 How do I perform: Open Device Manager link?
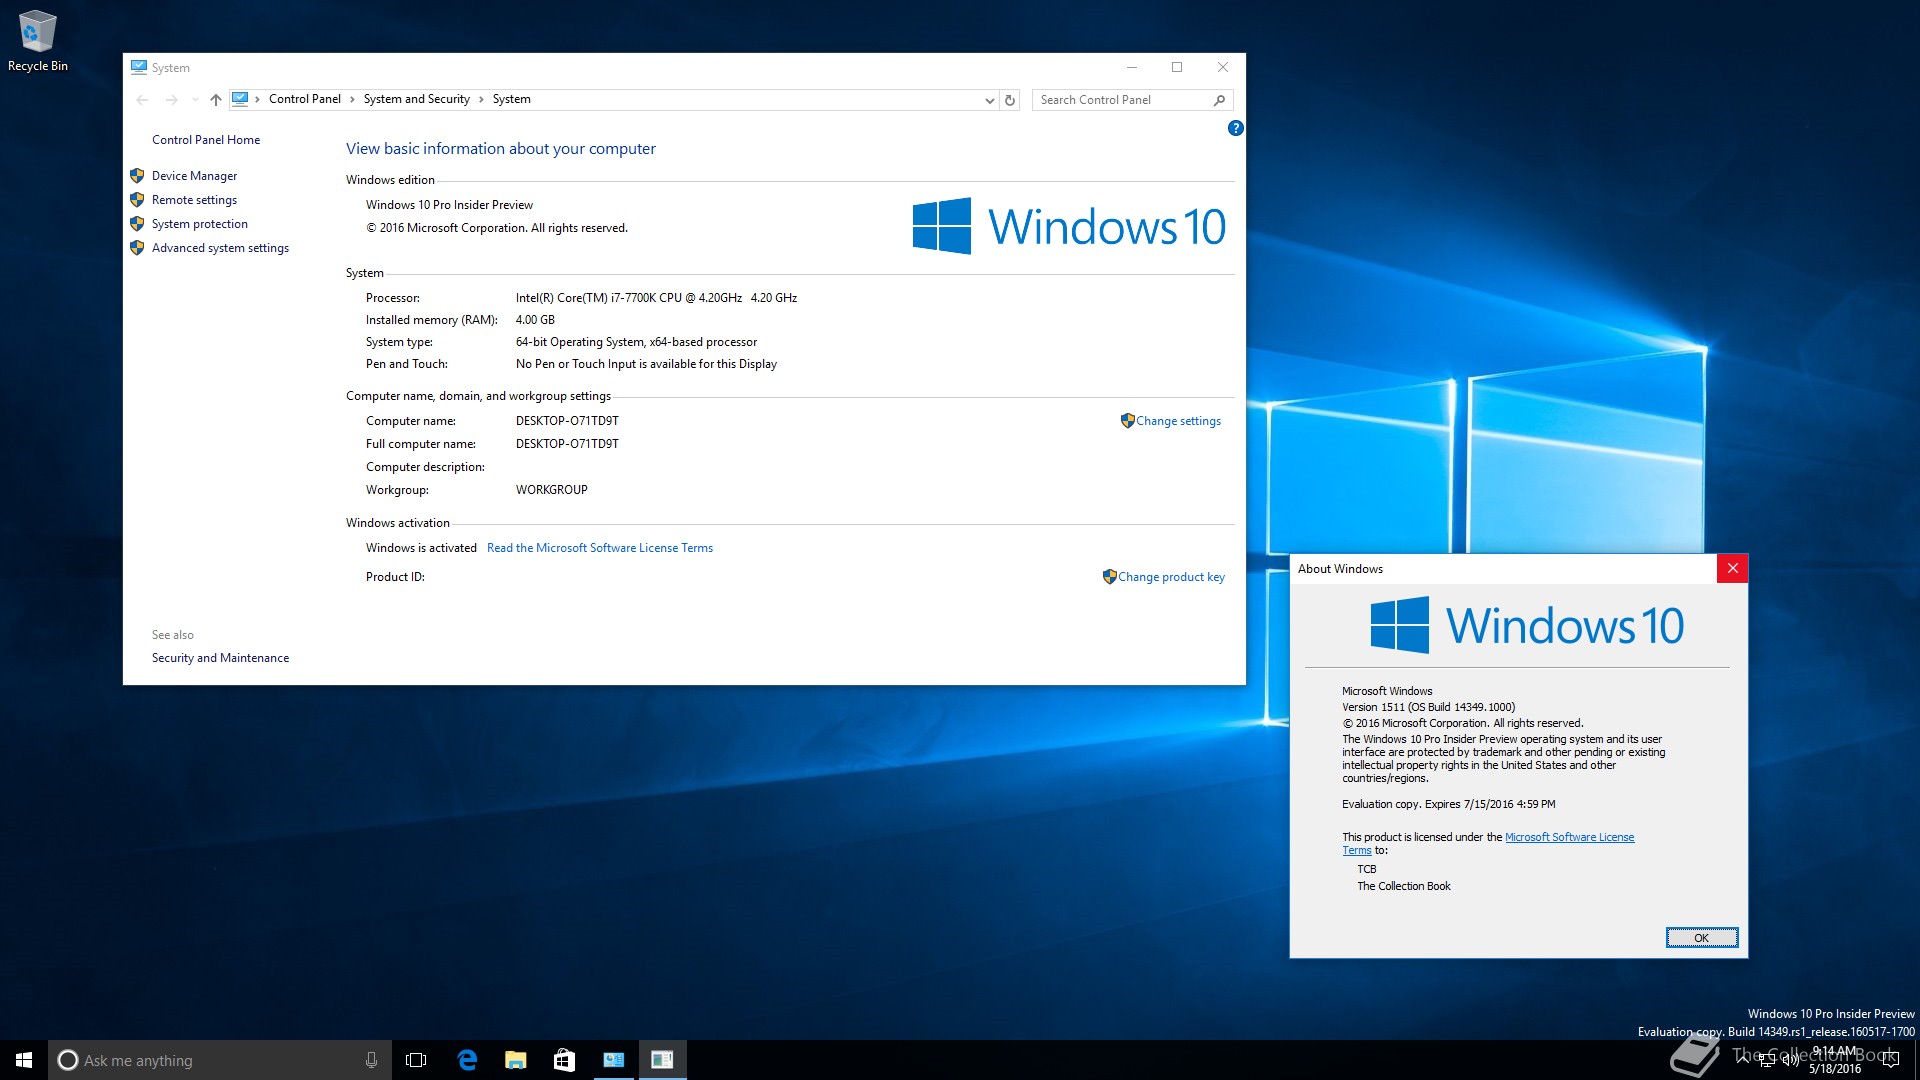[194, 176]
